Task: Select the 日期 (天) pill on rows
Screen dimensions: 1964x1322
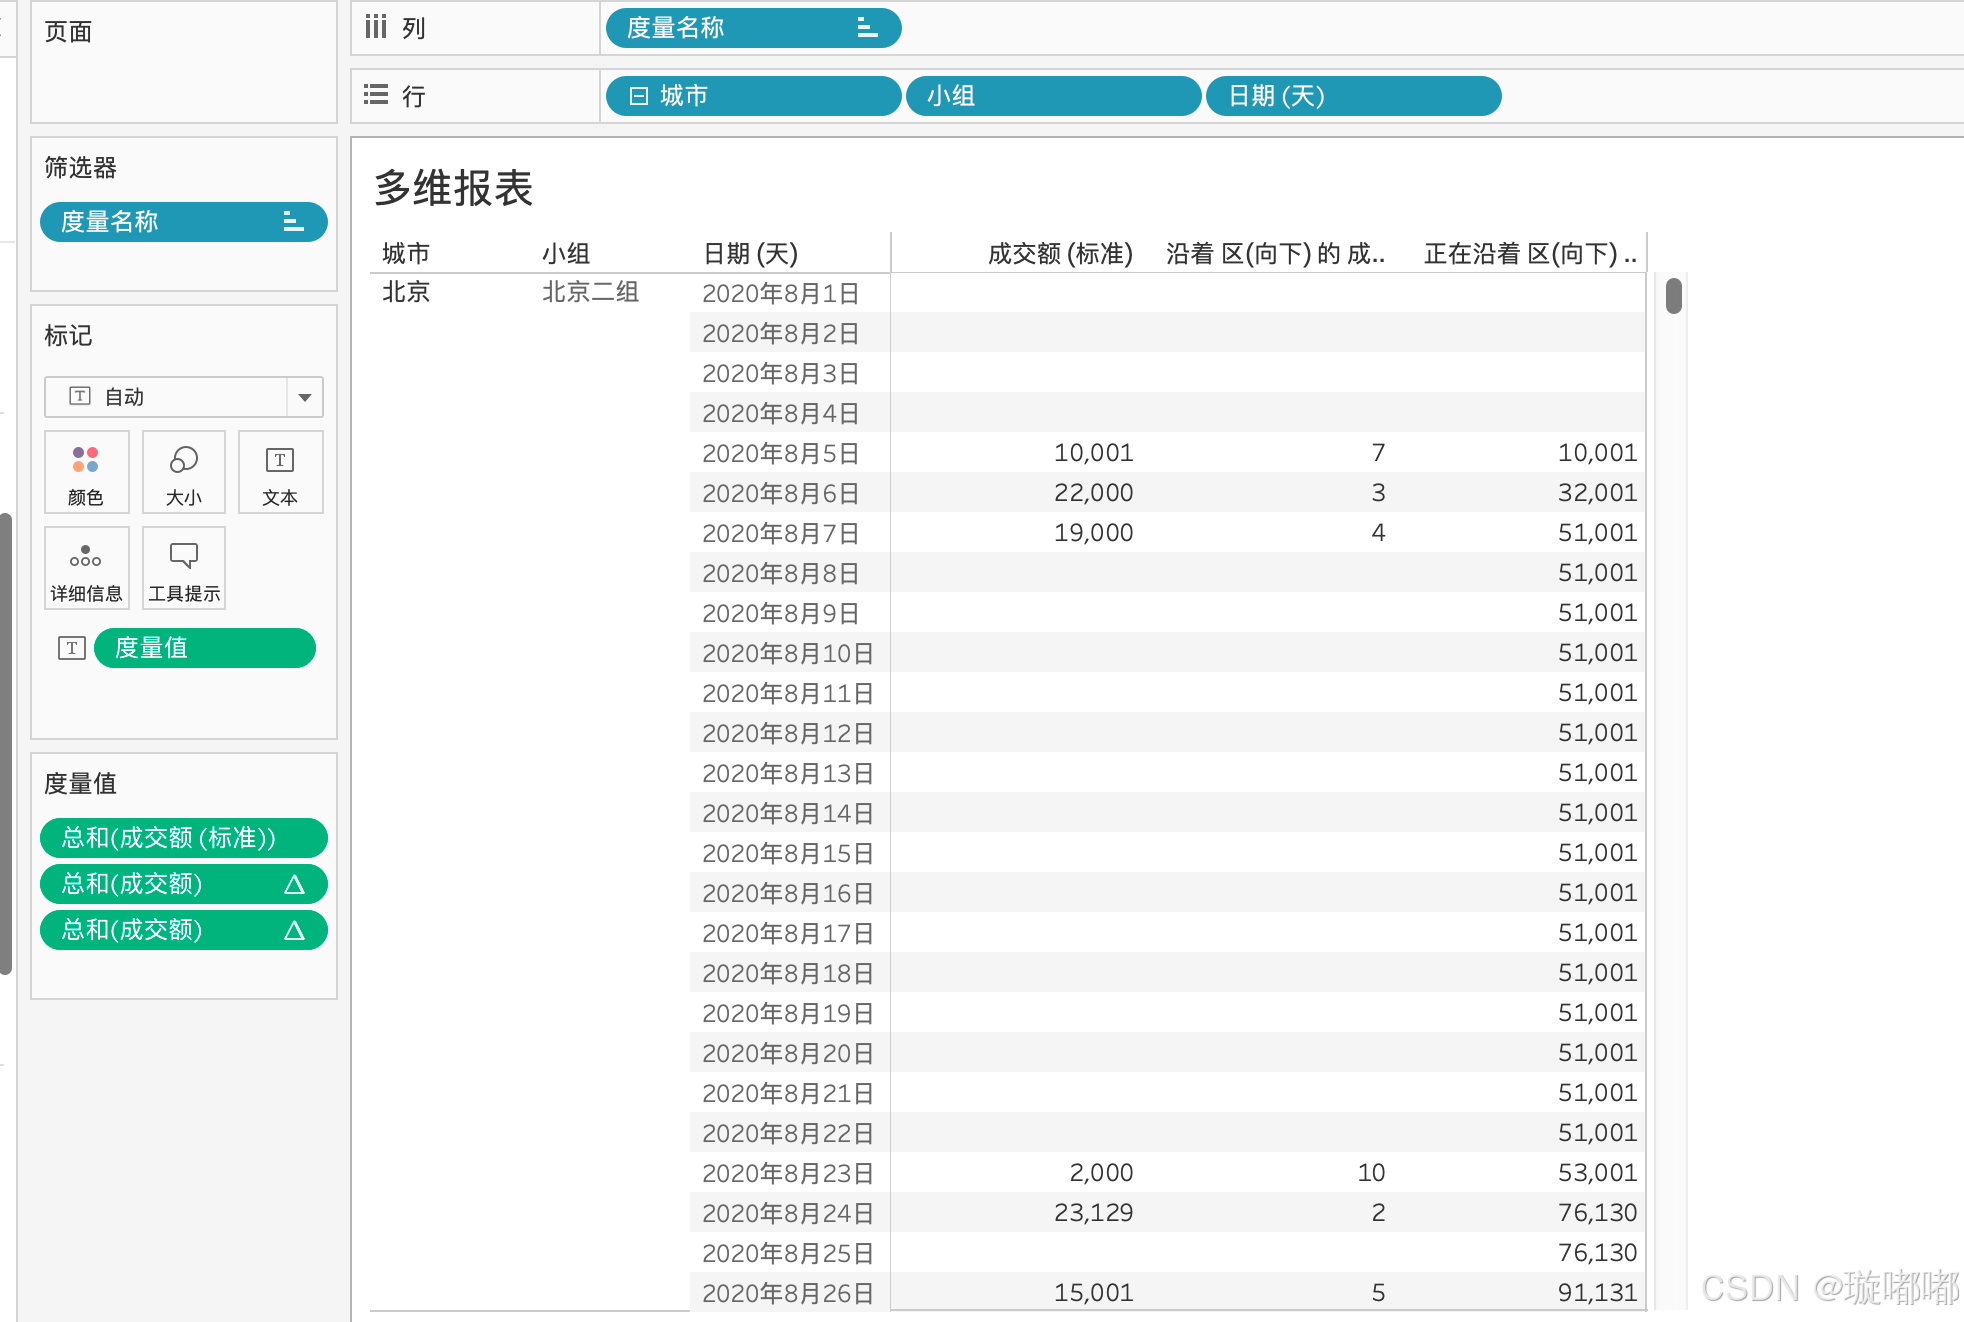Action: pyautogui.click(x=1352, y=96)
